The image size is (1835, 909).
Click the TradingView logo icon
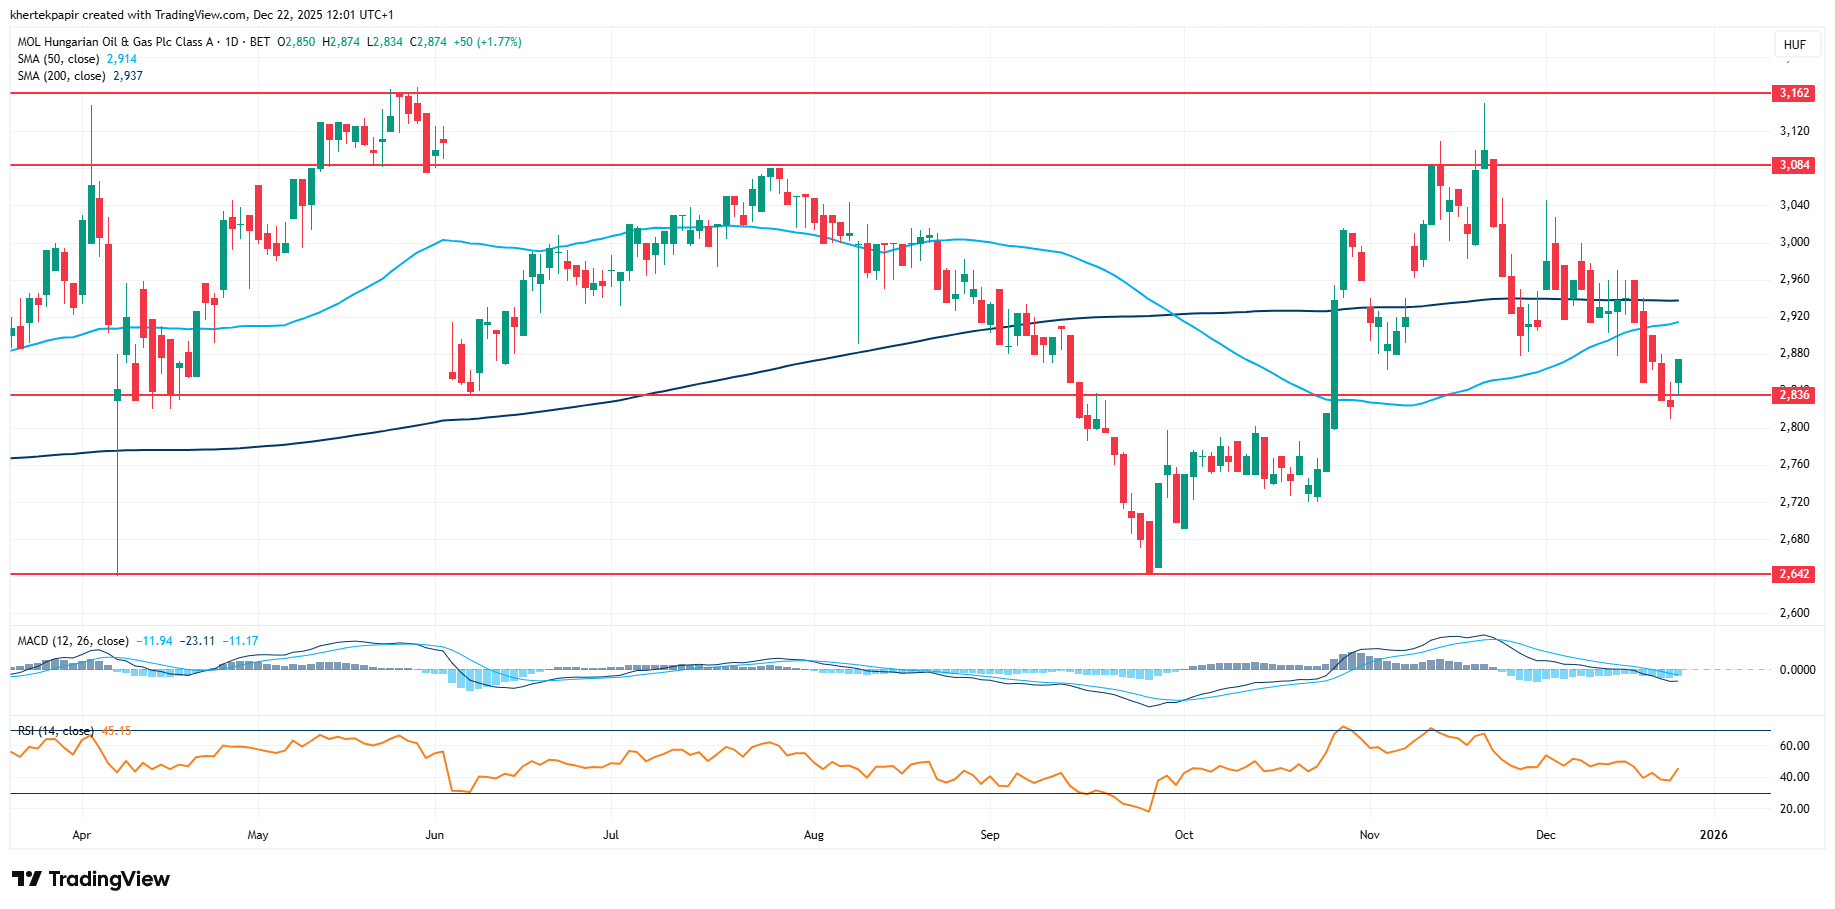[26, 879]
